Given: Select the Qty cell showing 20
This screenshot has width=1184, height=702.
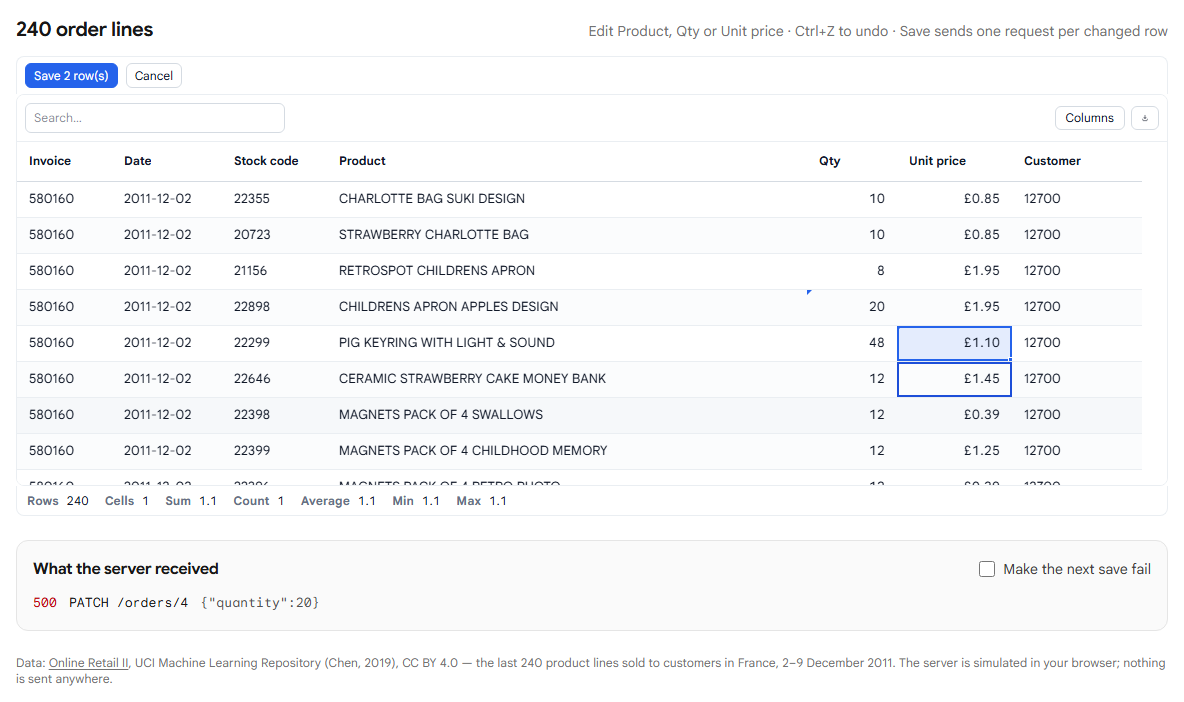Looking at the screenshot, I should [x=853, y=306].
